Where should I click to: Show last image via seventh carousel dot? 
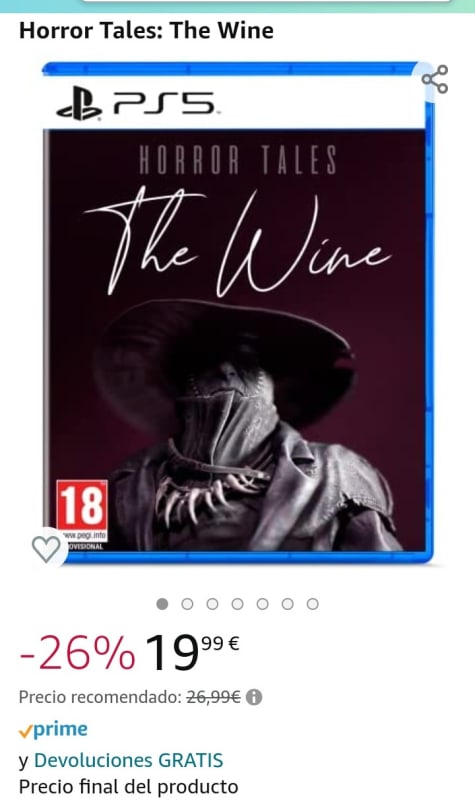pyautogui.click(x=313, y=604)
